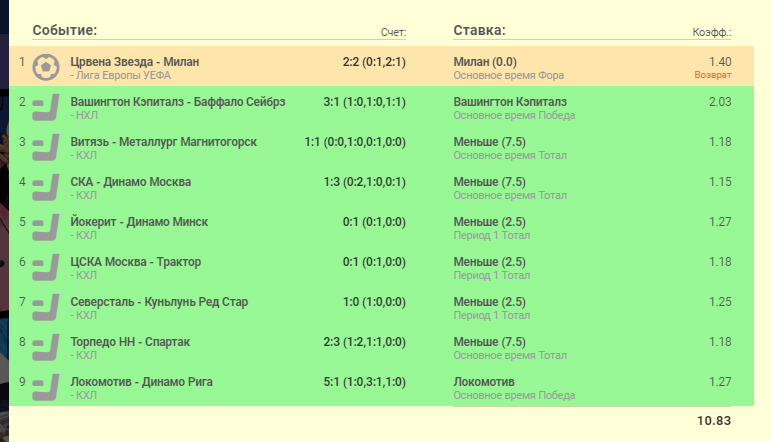Image resolution: width=771 pixels, height=442 pixels.
Task: Select event Црвена Звезда - Милан
Action: coord(135,62)
